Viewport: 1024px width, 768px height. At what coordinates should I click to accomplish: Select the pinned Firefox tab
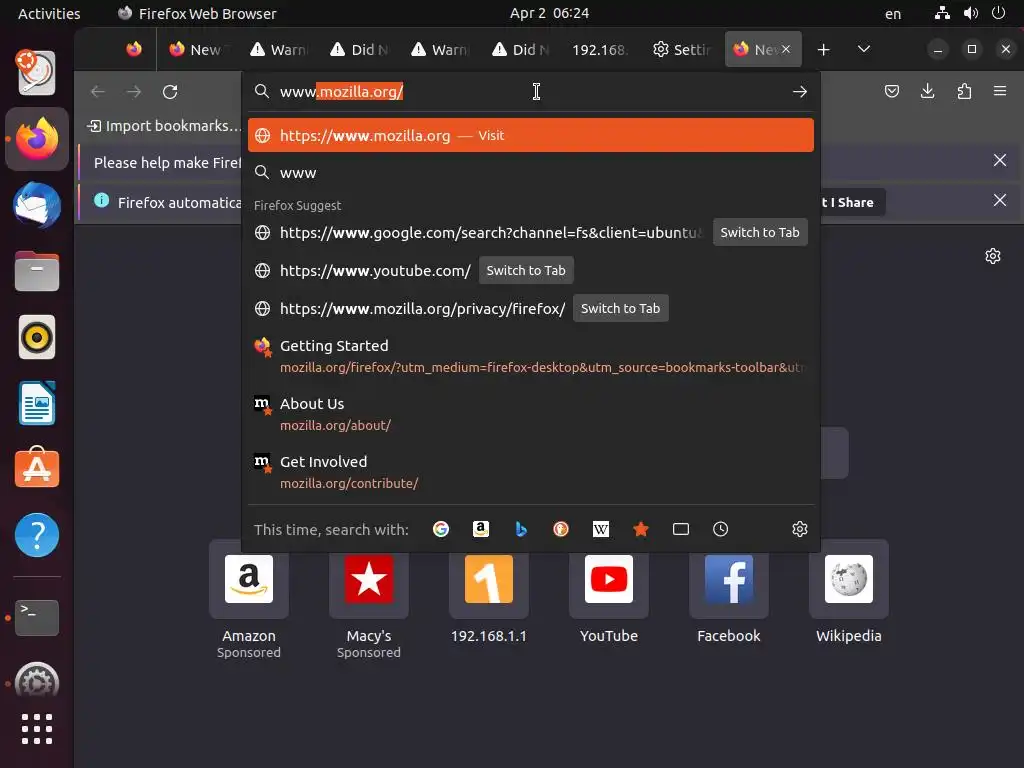(134, 50)
